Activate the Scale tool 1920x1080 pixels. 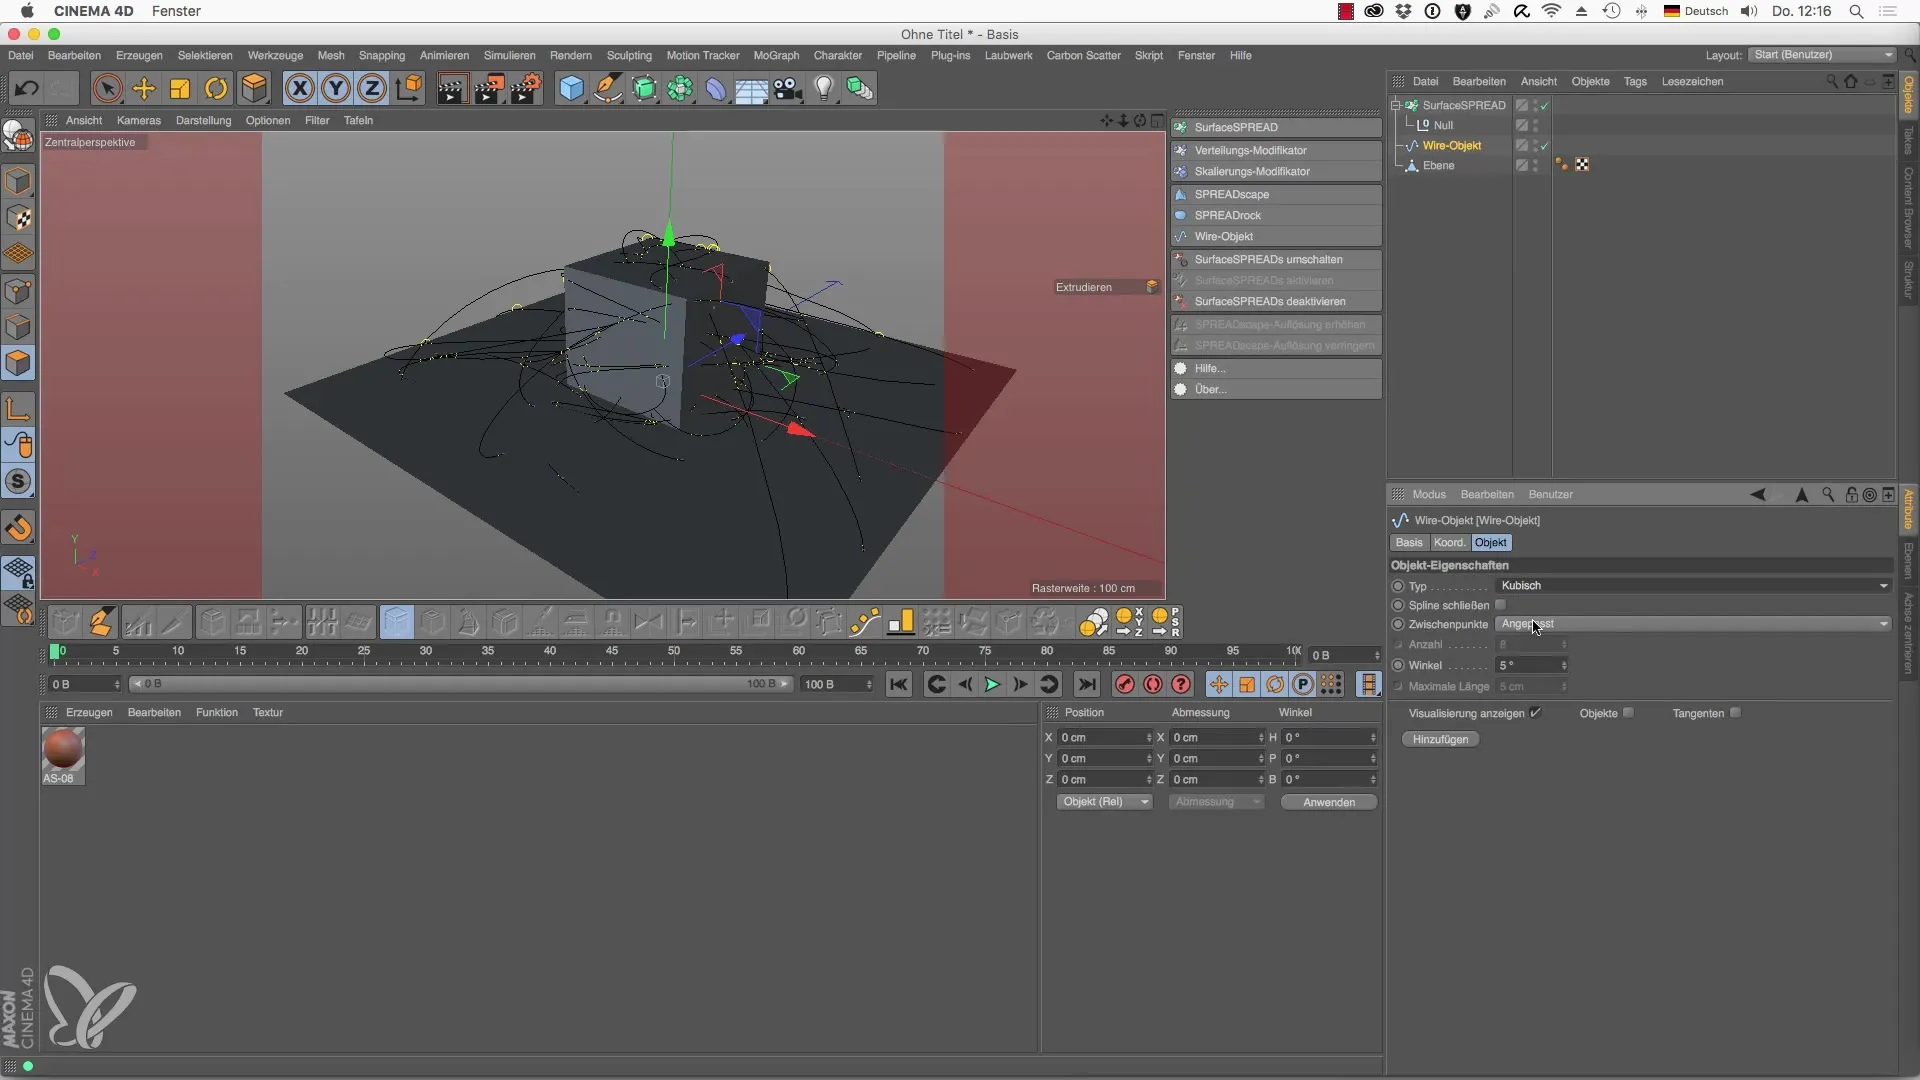[x=180, y=88]
